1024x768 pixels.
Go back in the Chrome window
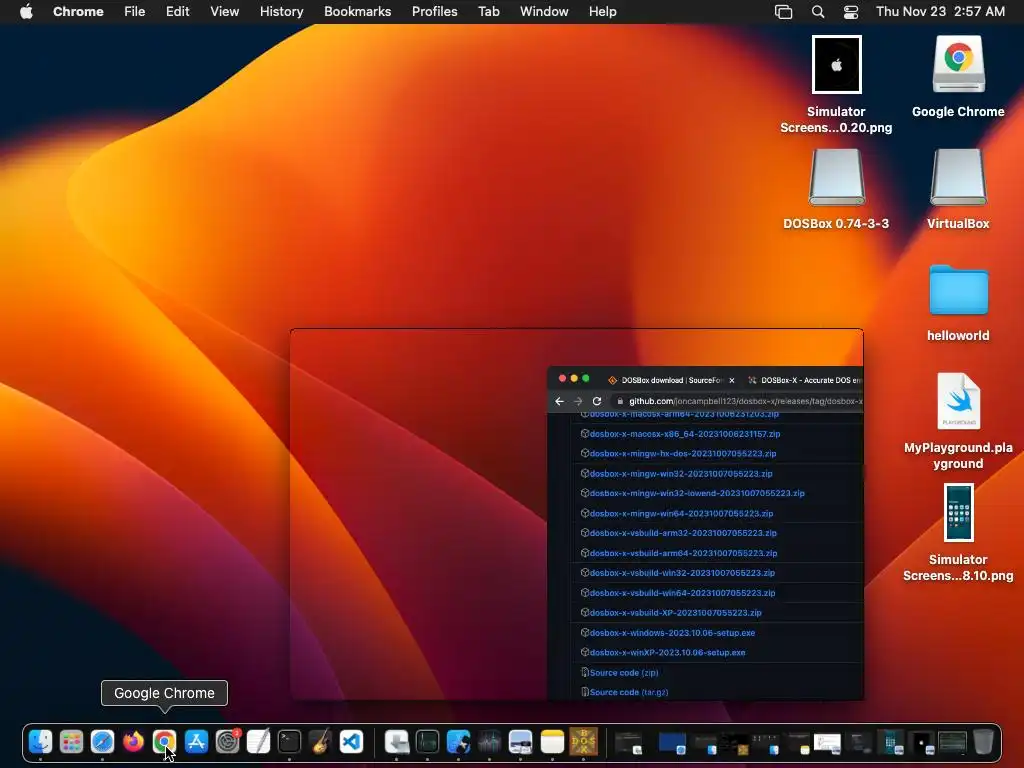pos(559,401)
